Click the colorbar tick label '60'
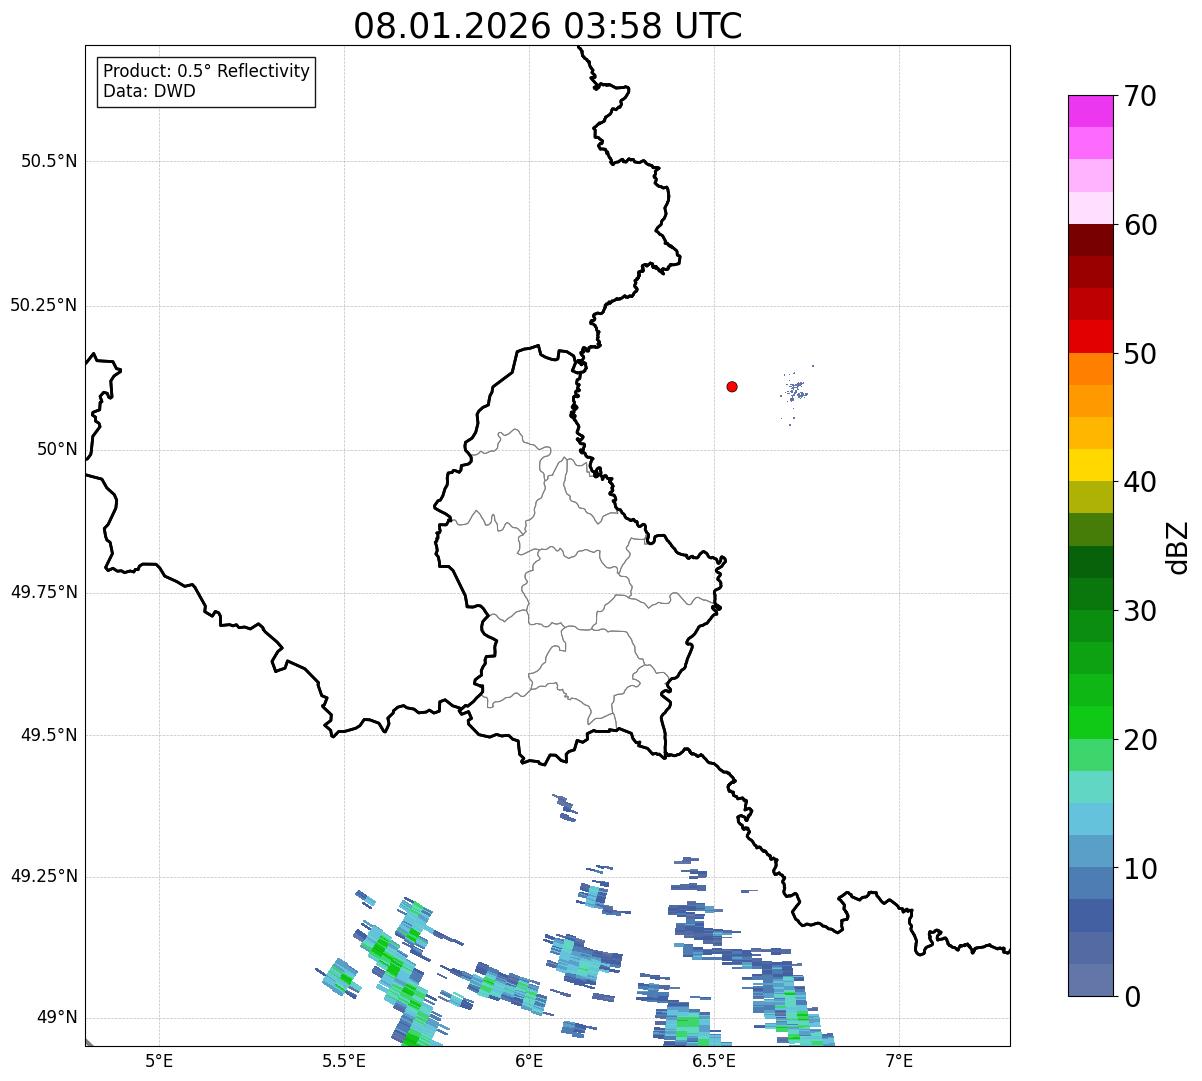 pos(1141,225)
